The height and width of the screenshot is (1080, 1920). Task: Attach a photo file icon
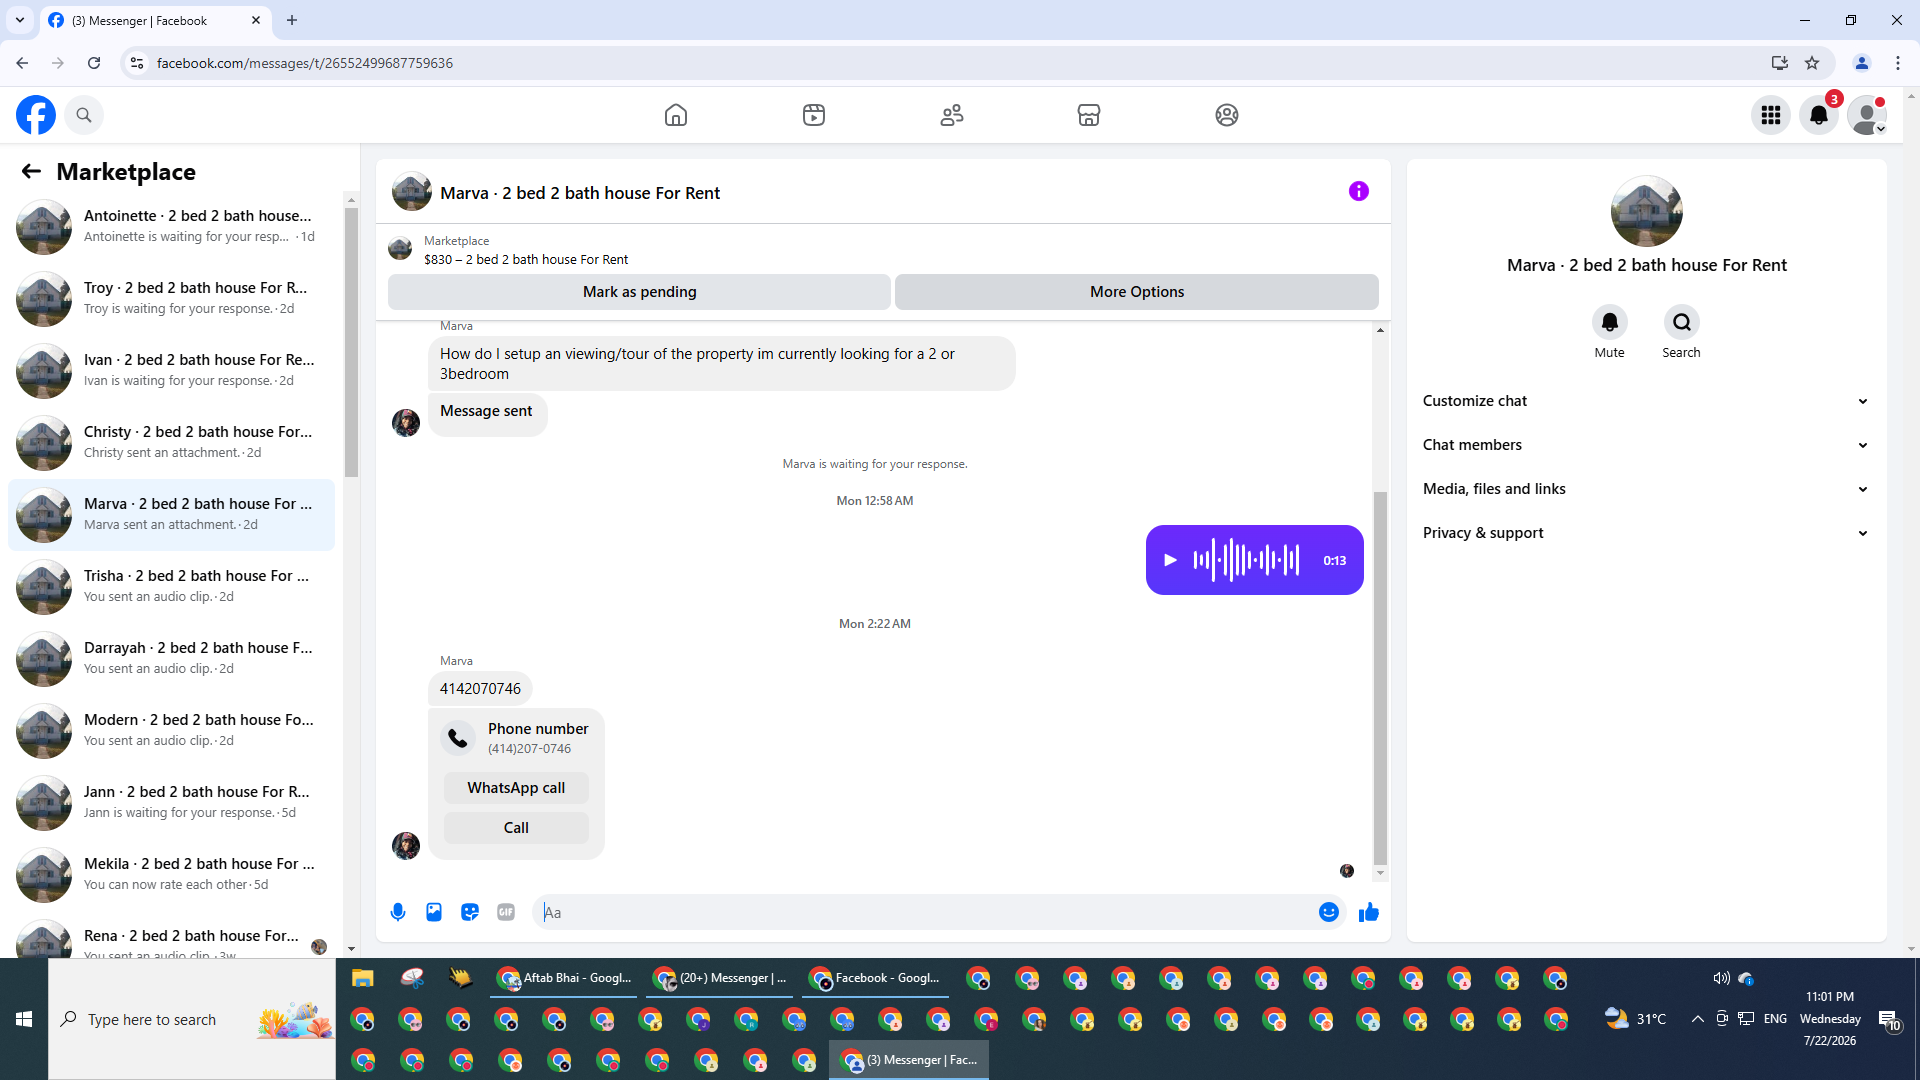point(434,912)
